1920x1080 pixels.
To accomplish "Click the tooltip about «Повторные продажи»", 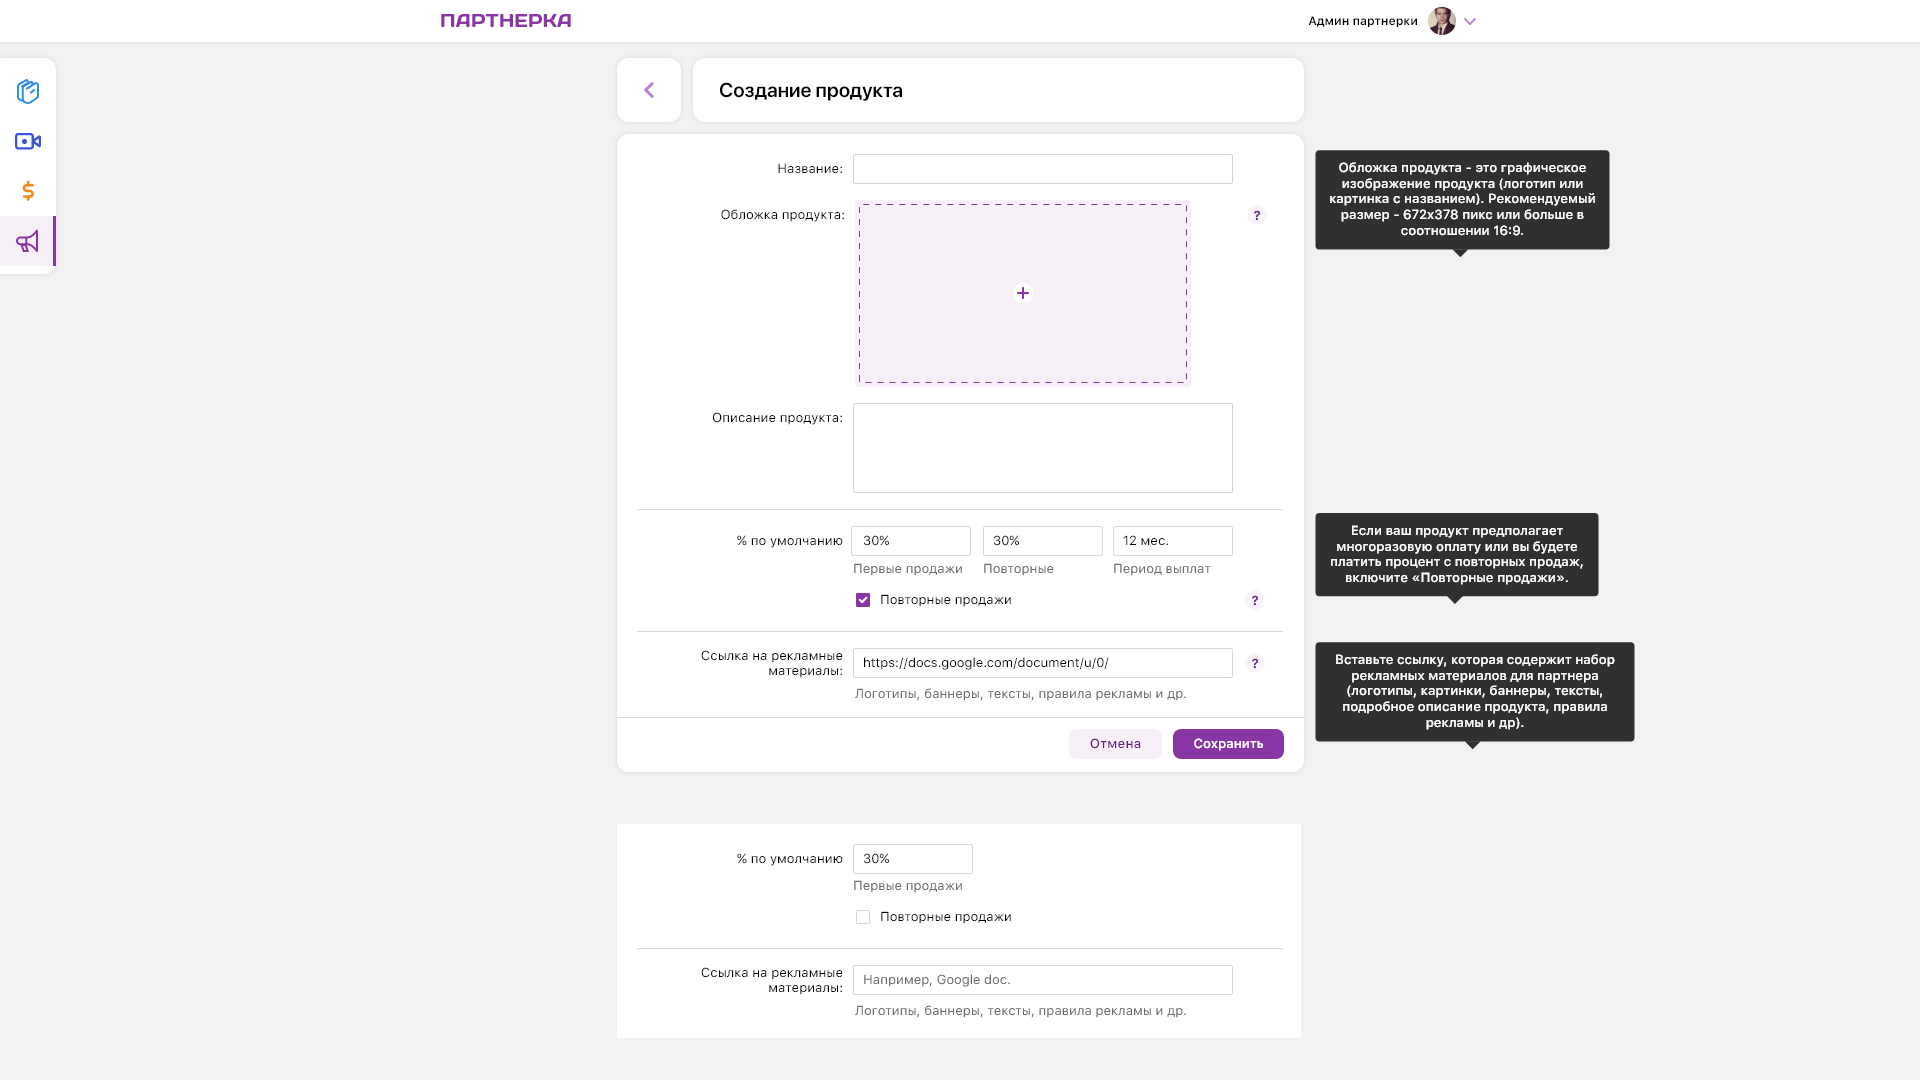I will tap(1456, 554).
